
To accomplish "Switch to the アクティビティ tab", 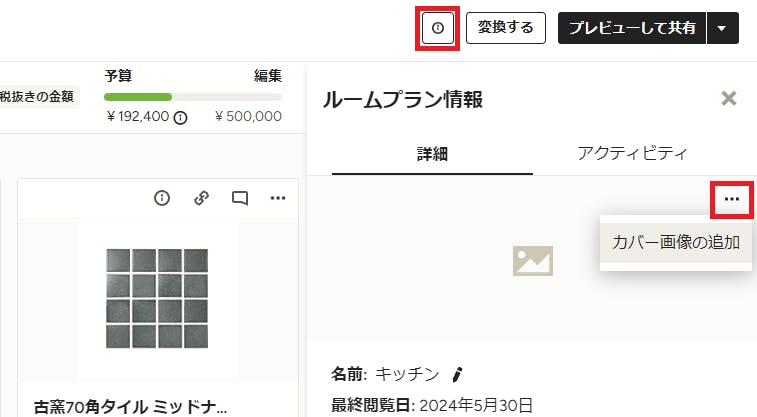I will (632, 153).
